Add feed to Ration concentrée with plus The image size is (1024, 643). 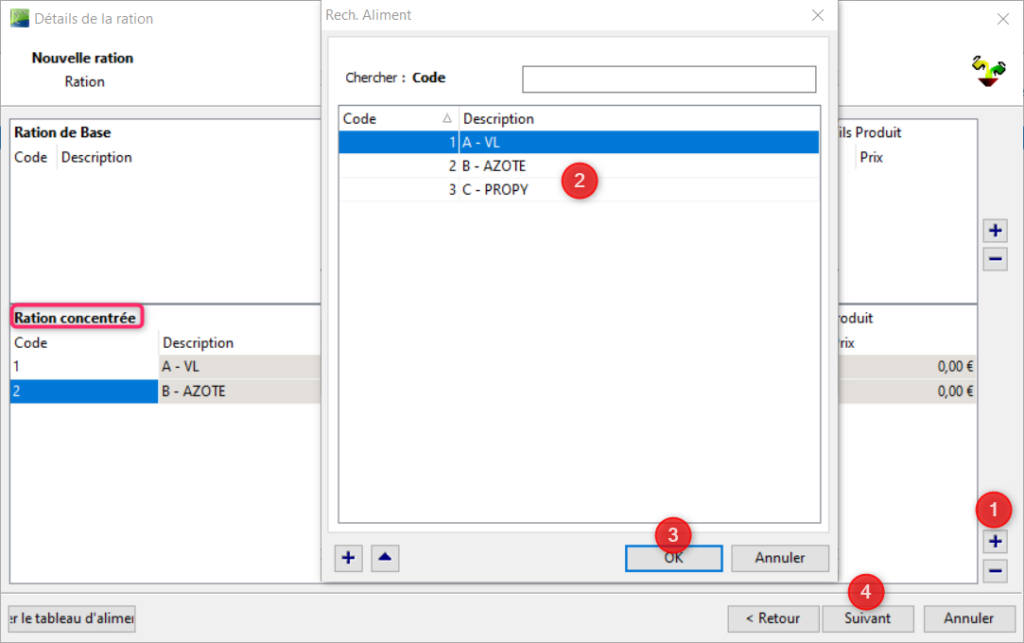pos(995,541)
